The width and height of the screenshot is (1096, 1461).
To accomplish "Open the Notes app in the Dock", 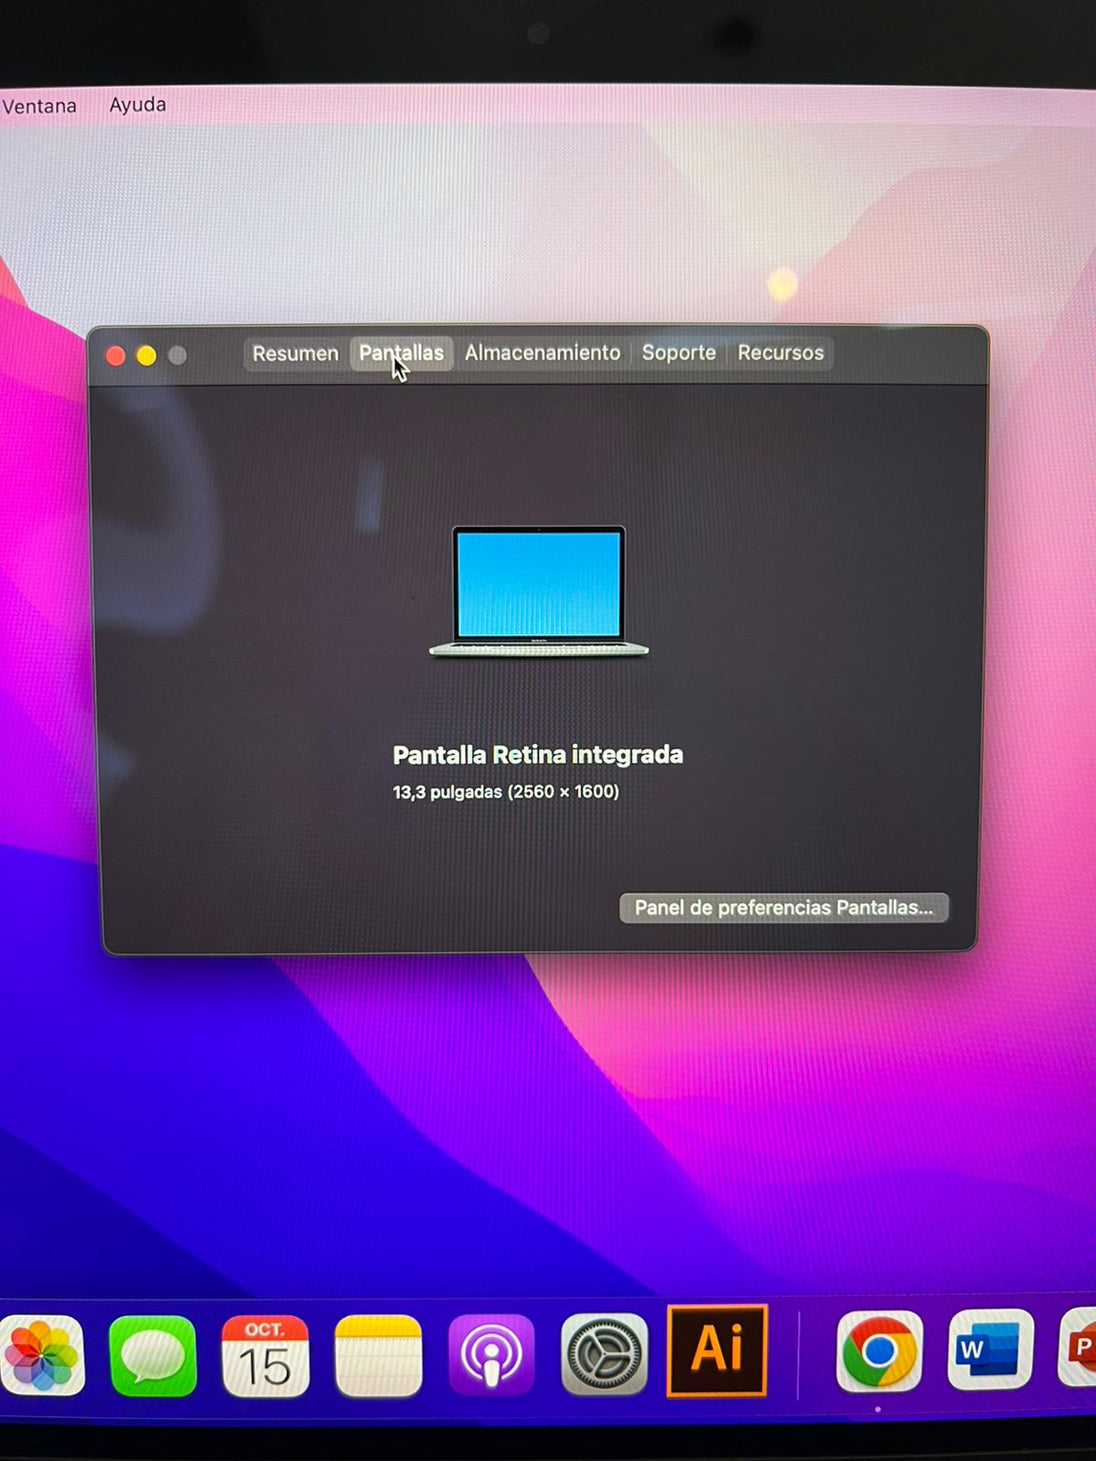I will (378, 1356).
